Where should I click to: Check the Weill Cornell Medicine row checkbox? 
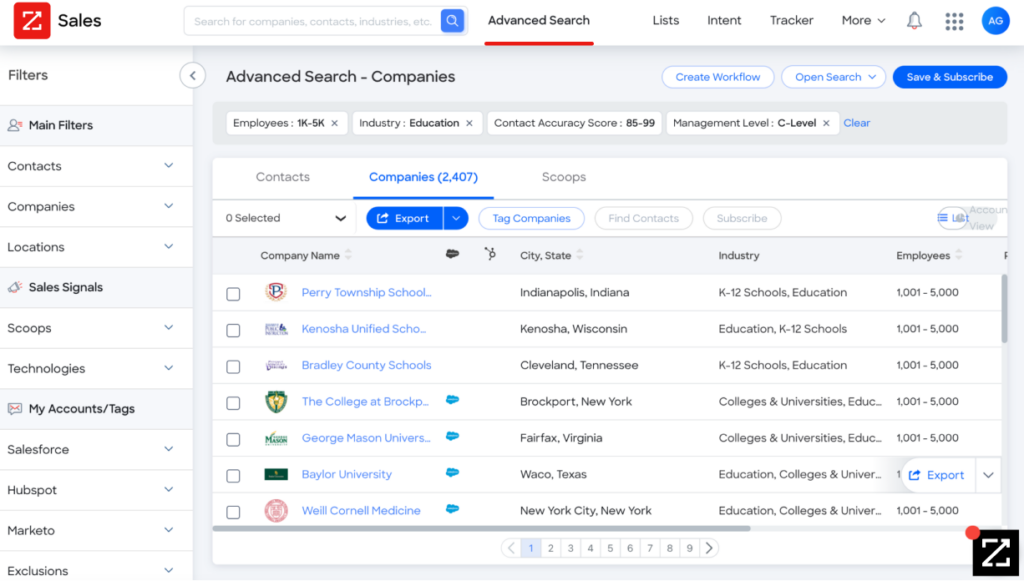point(233,512)
